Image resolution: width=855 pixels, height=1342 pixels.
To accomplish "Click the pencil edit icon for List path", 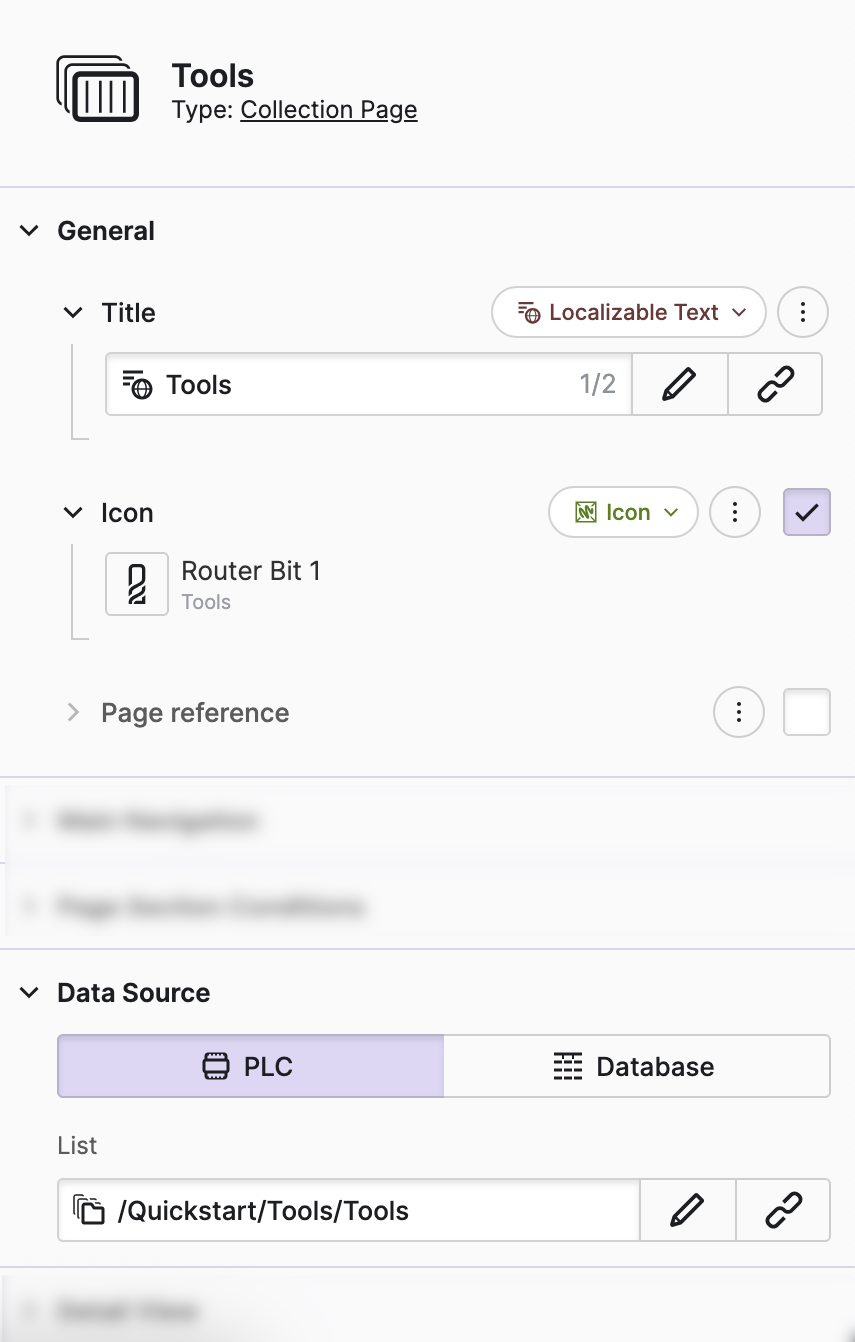I will (x=687, y=1211).
